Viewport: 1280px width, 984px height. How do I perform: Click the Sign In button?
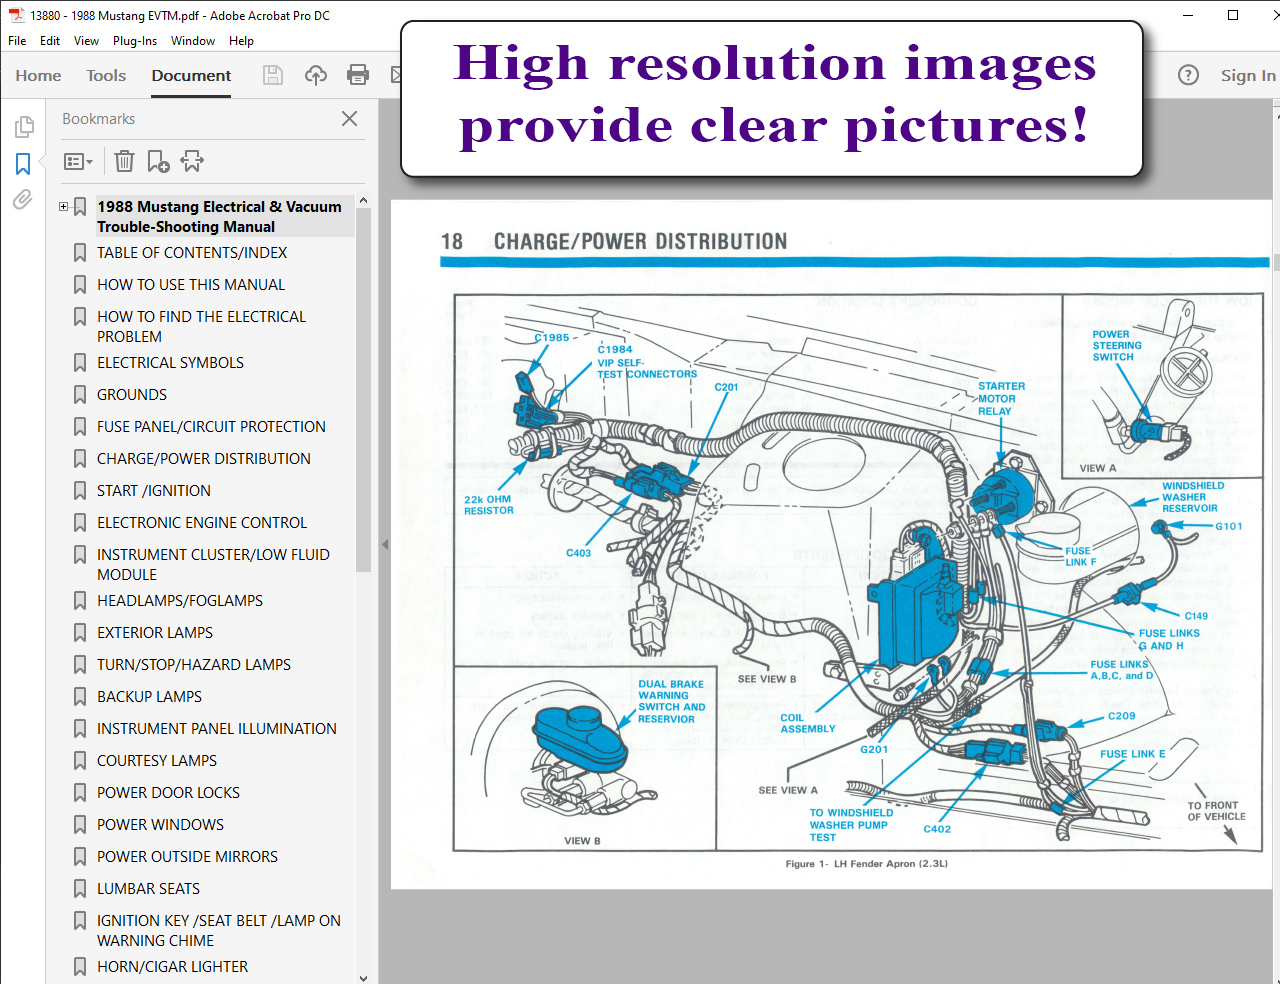pos(1248,76)
